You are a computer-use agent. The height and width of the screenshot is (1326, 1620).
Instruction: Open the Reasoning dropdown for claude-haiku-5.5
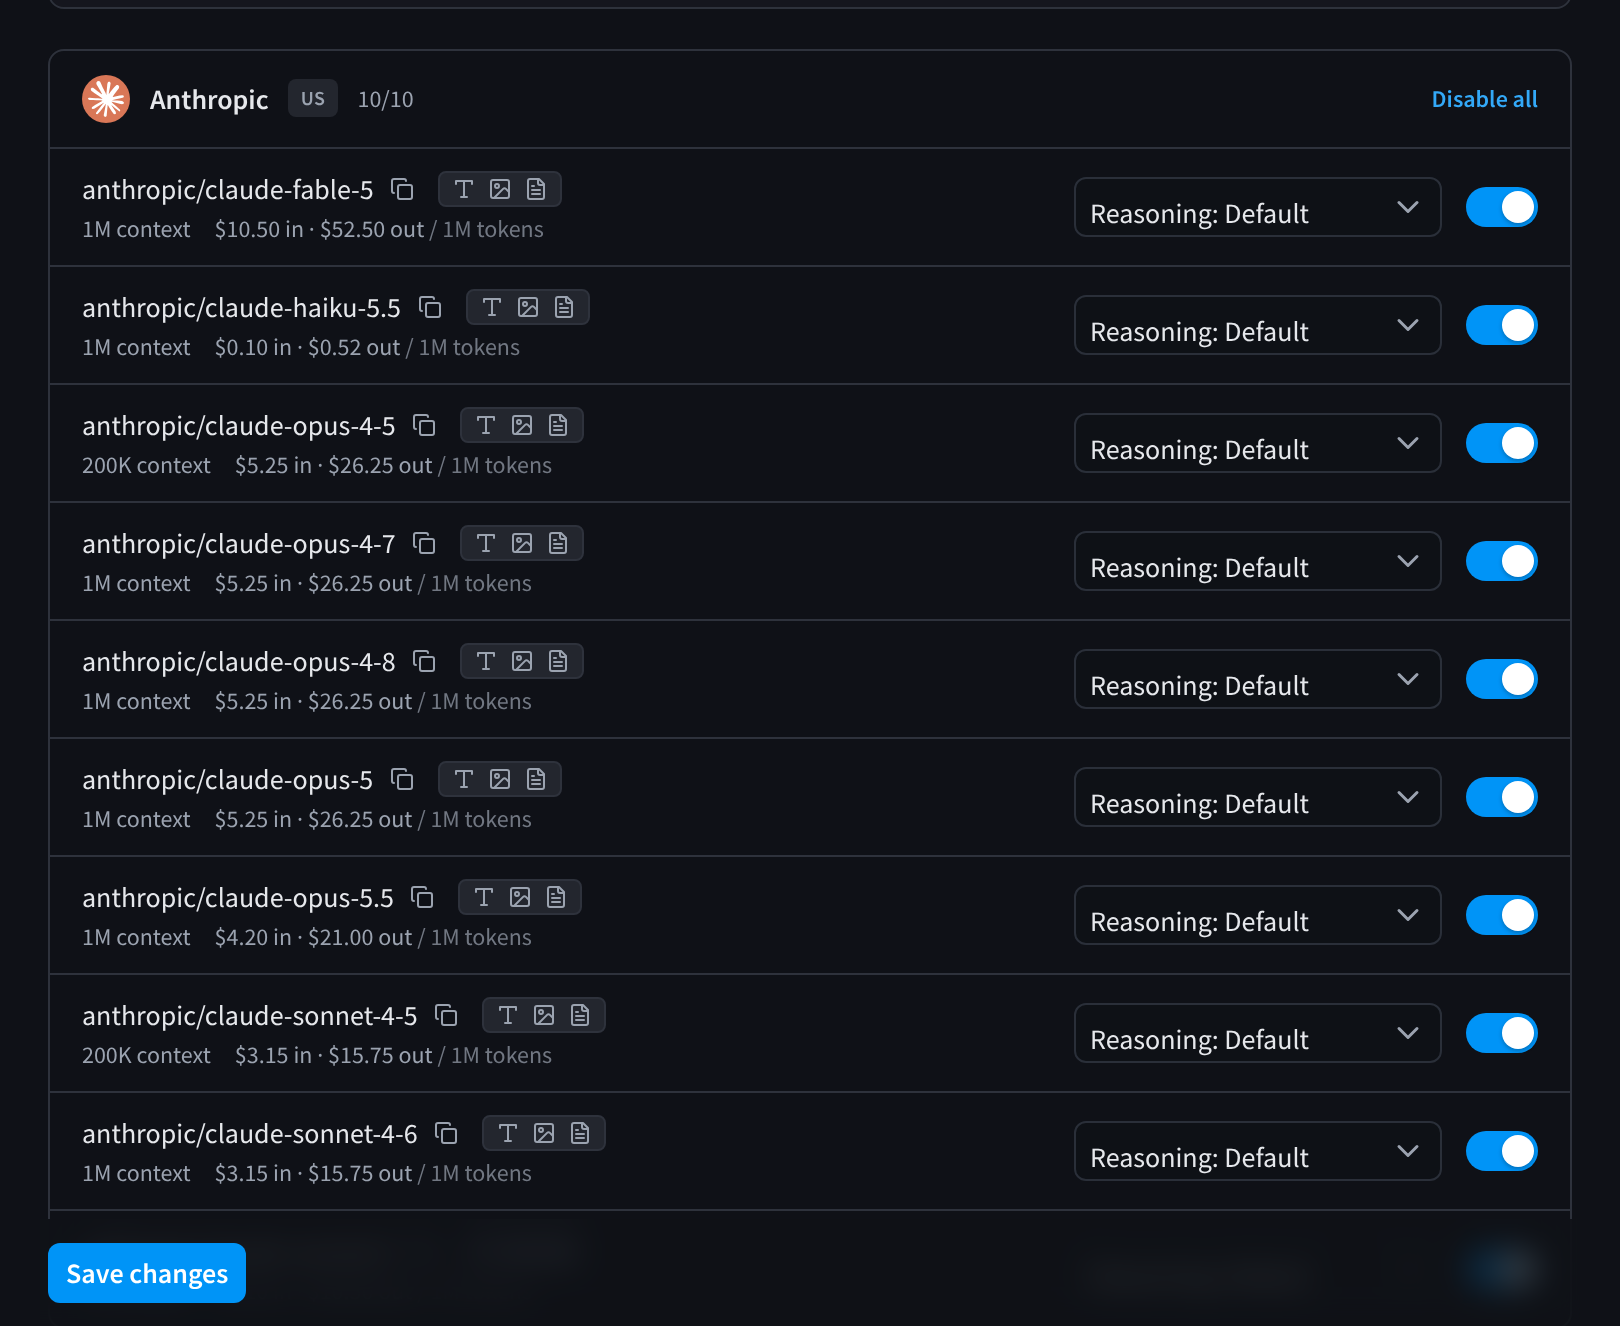pyautogui.click(x=1258, y=325)
